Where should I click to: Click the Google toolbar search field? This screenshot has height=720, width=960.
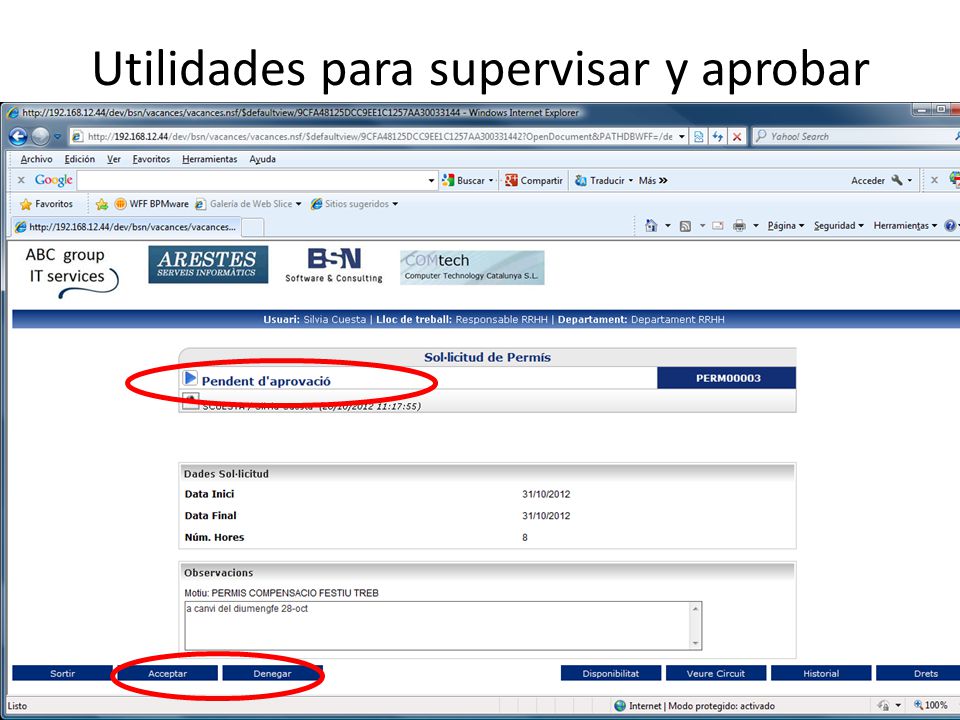coord(251,180)
